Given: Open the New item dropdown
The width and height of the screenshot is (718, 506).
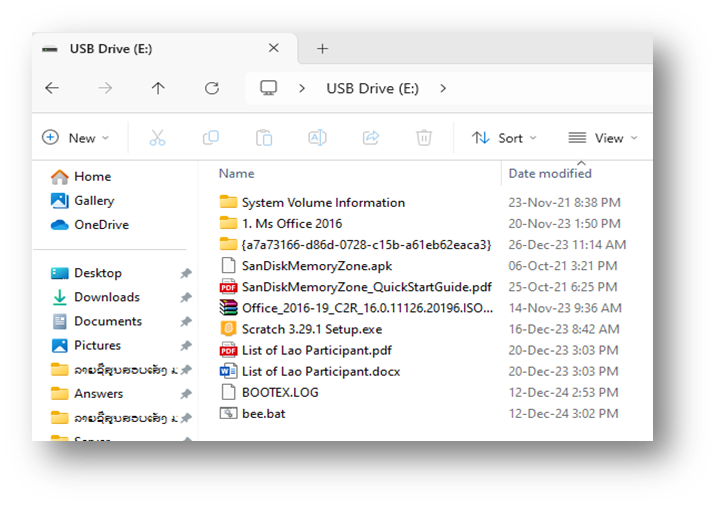Looking at the screenshot, I should tap(76, 138).
